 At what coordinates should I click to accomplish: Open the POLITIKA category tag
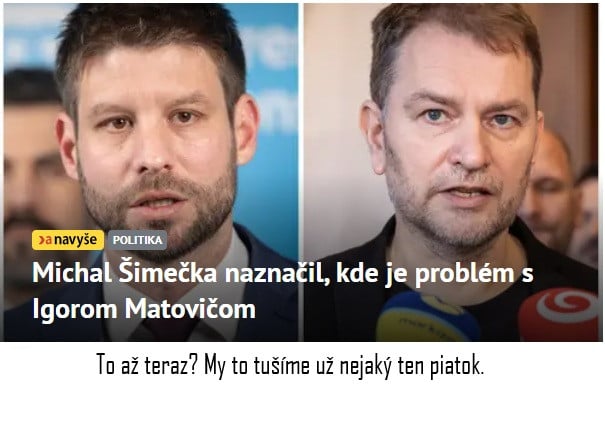click(x=137, y=240)
